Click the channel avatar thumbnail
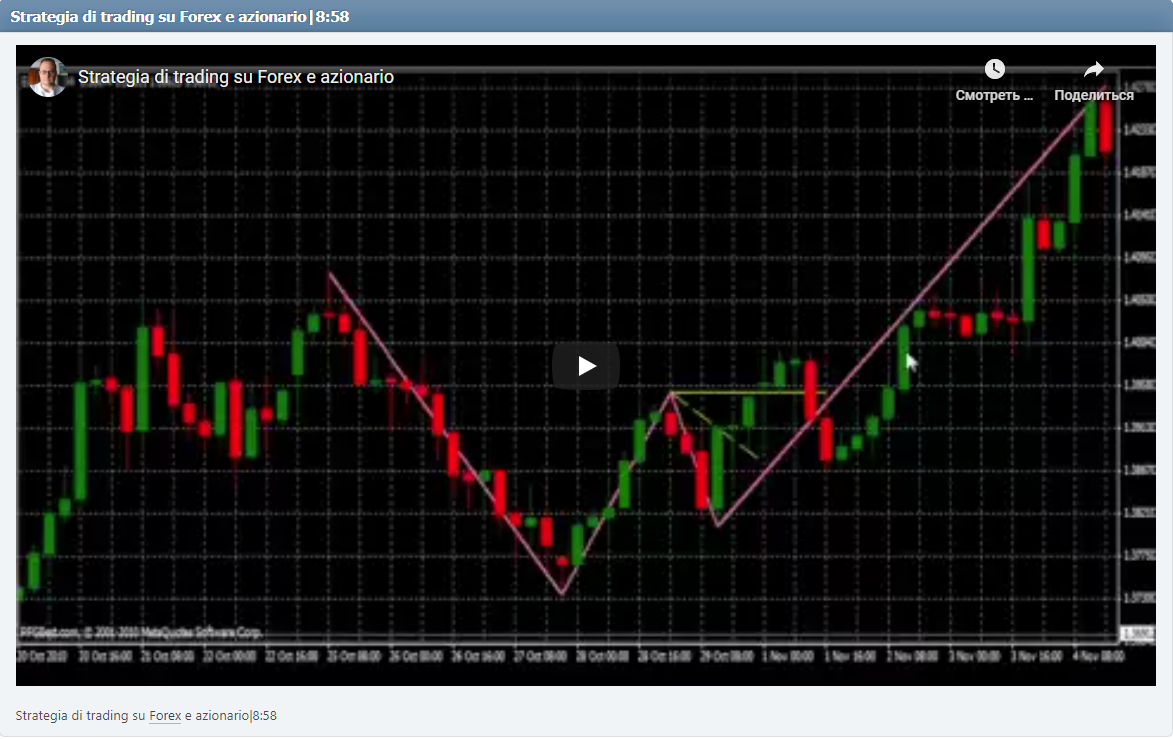The image size is (1173, 739). point(47,77)
